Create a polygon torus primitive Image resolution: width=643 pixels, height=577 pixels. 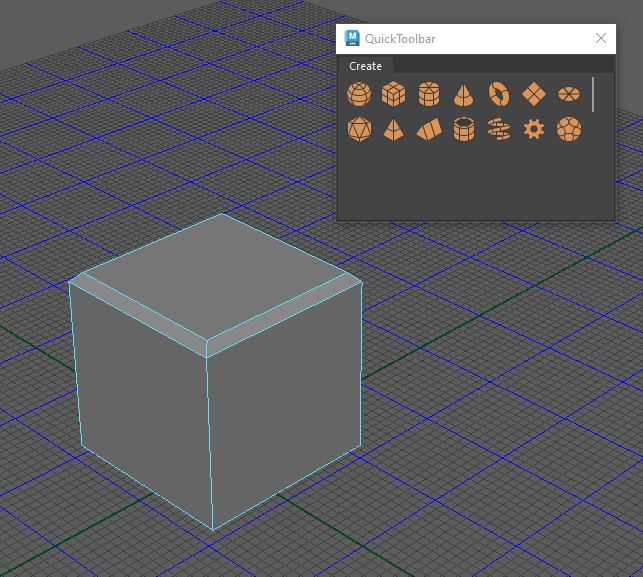(499, 94)
